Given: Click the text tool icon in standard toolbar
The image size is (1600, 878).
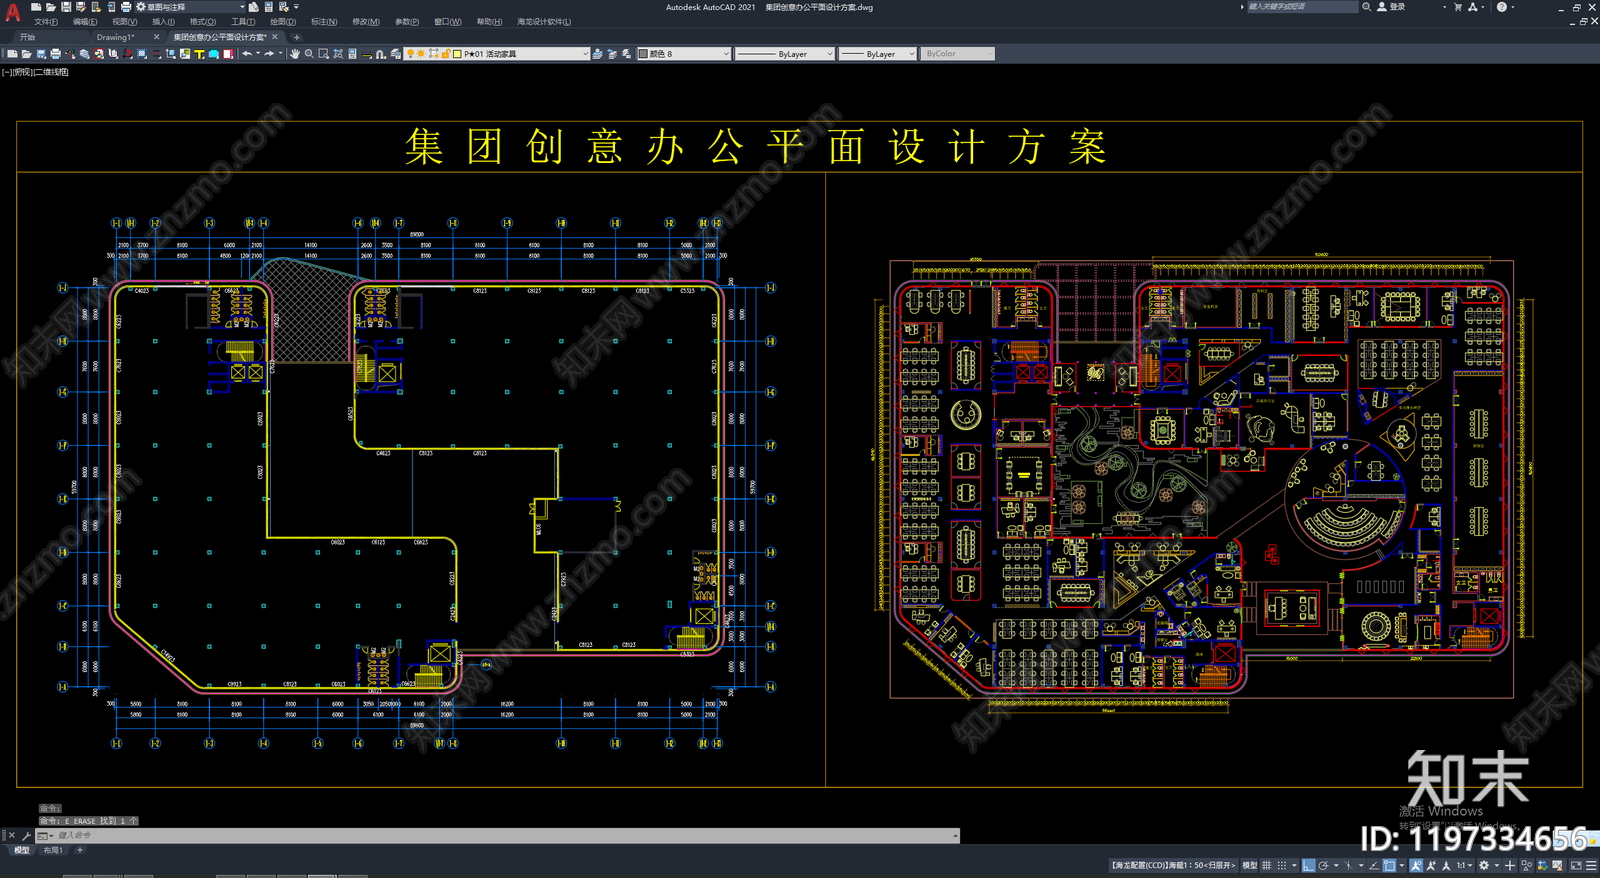Looking at the screenshot, I should (x=199, y=54).
